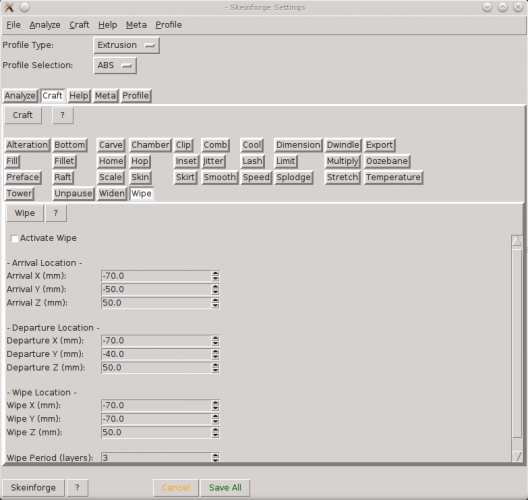Adjust the Arrival X spinner arrows
The height and width of the screenshot is (500, 528).
(216, 276)
